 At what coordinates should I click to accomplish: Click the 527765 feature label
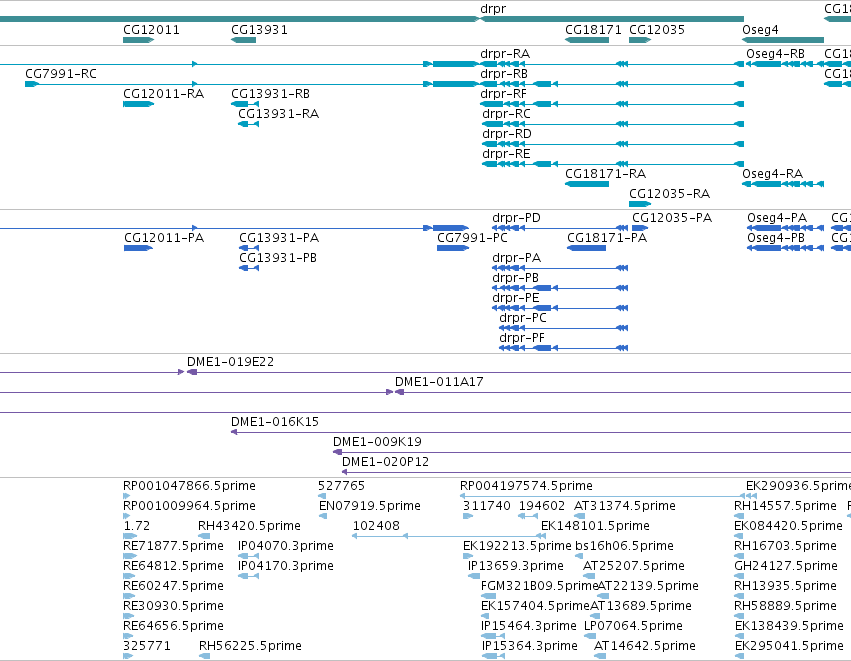341,486
